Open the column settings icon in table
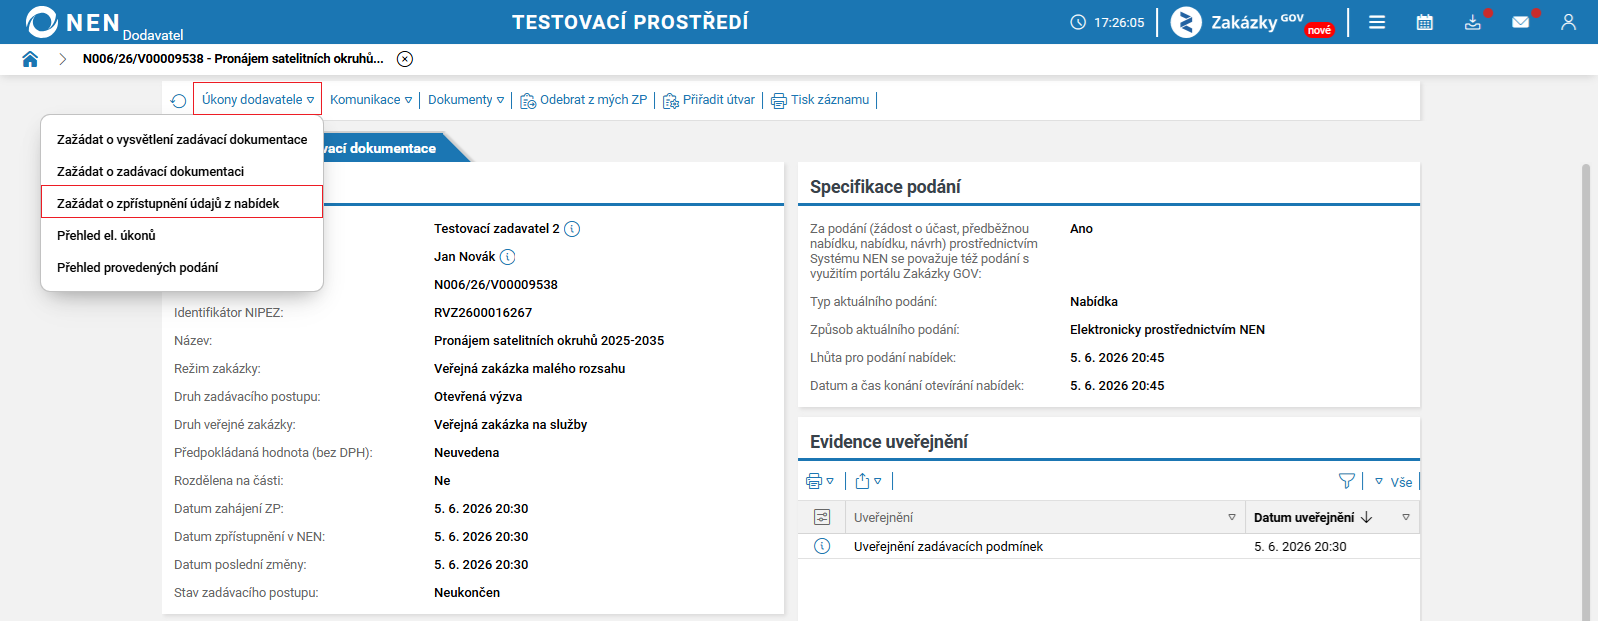1598x621 pixels. (822, 517)
